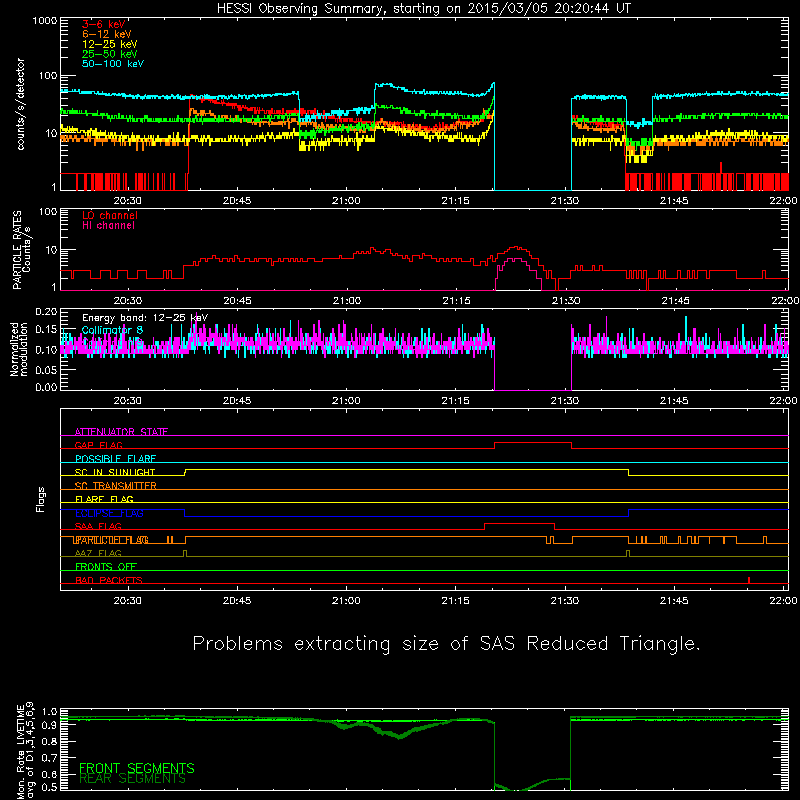Click the 21:15 tick label under the particle rates panel
Screen dimensions: 800x800
point(456,301)
